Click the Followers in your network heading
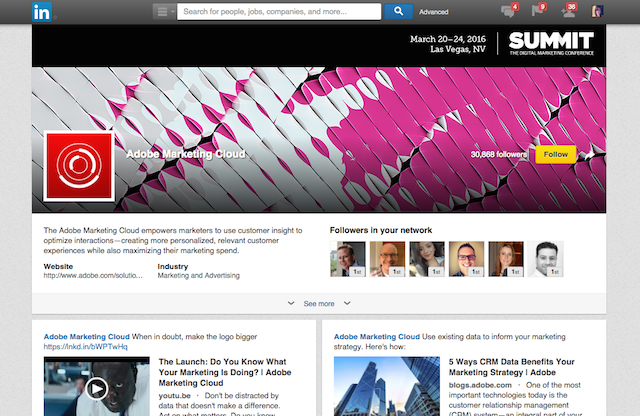This screenshot has height=416, width=640. pyautogui.click(x=381, y=230)
